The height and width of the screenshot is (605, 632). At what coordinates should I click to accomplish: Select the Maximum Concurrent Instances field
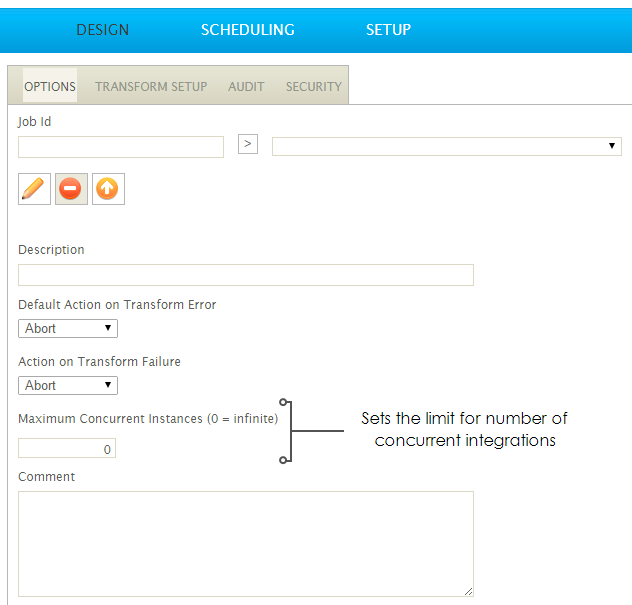pos(67,449)
